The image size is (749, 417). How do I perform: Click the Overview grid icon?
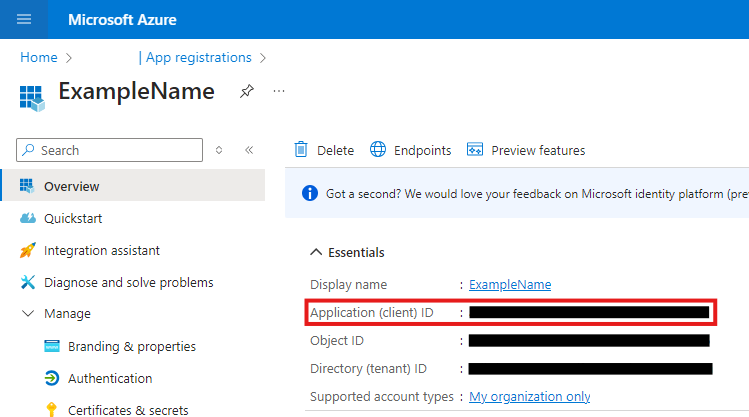27,186
